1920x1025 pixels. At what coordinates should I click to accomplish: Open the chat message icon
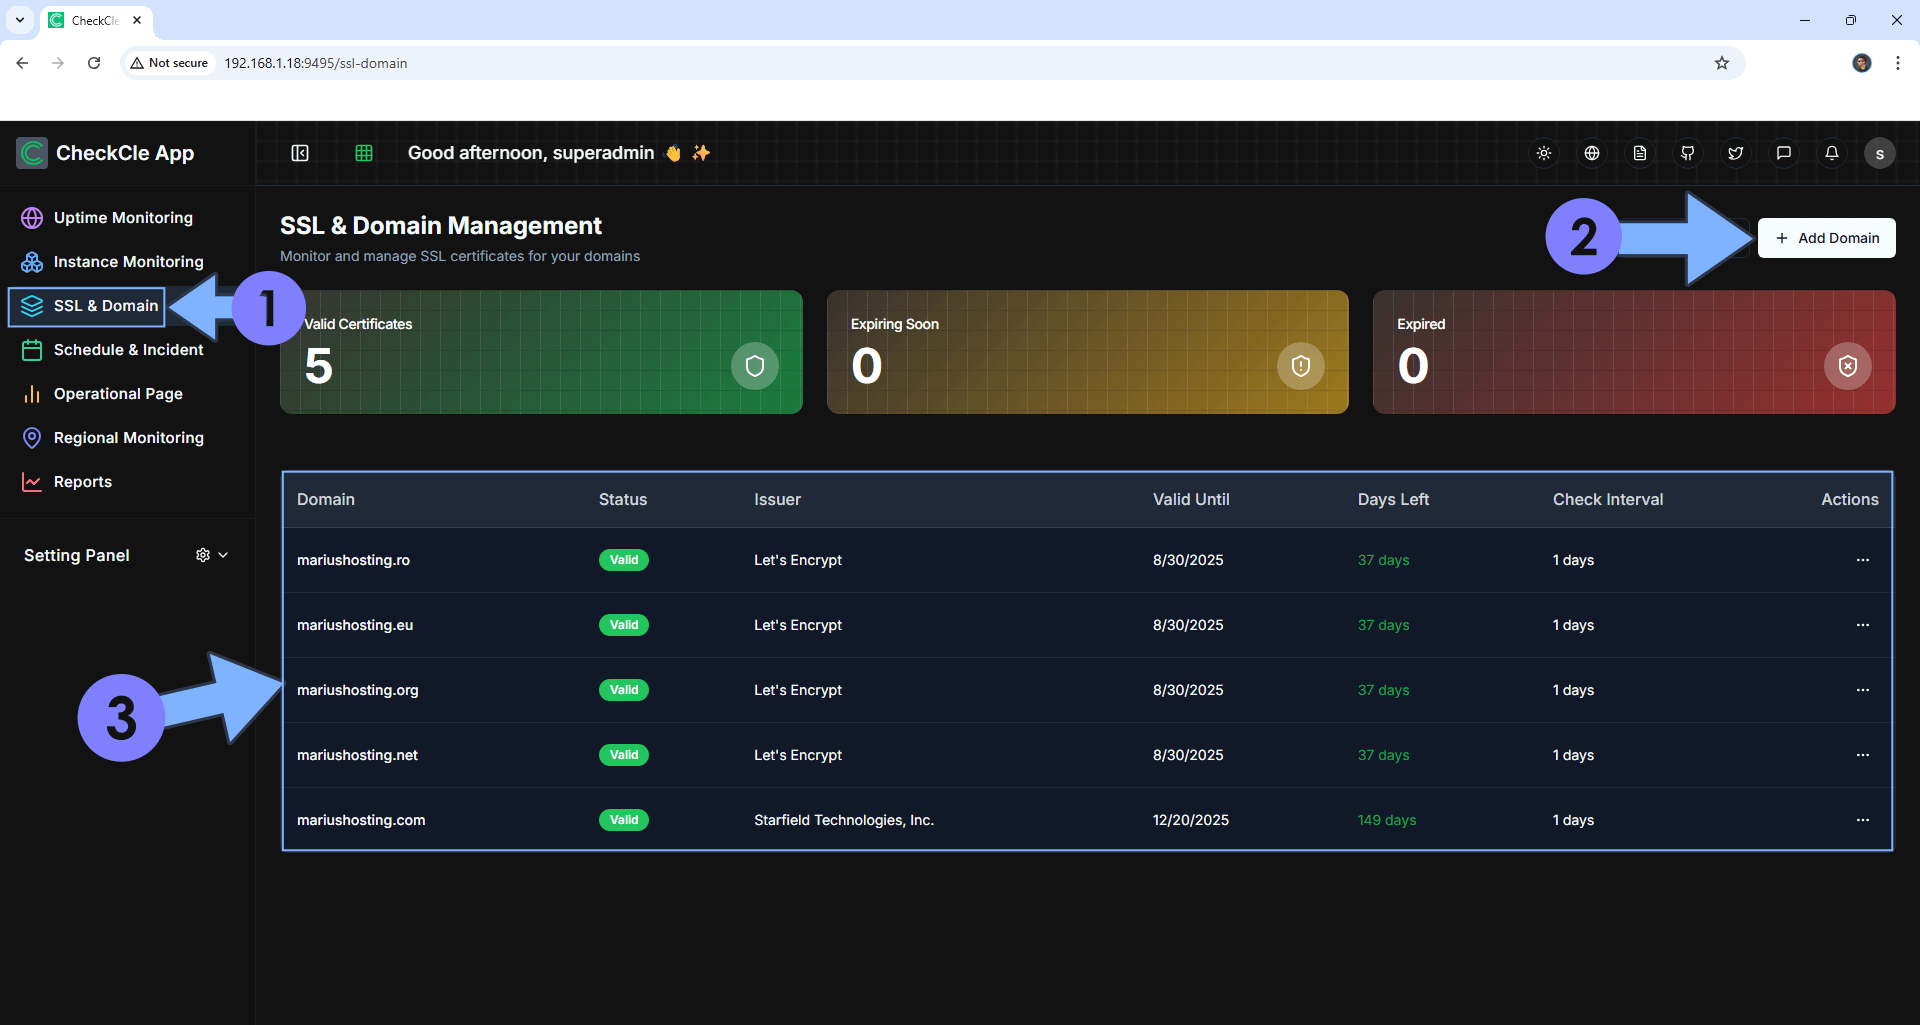point(1784,153)
